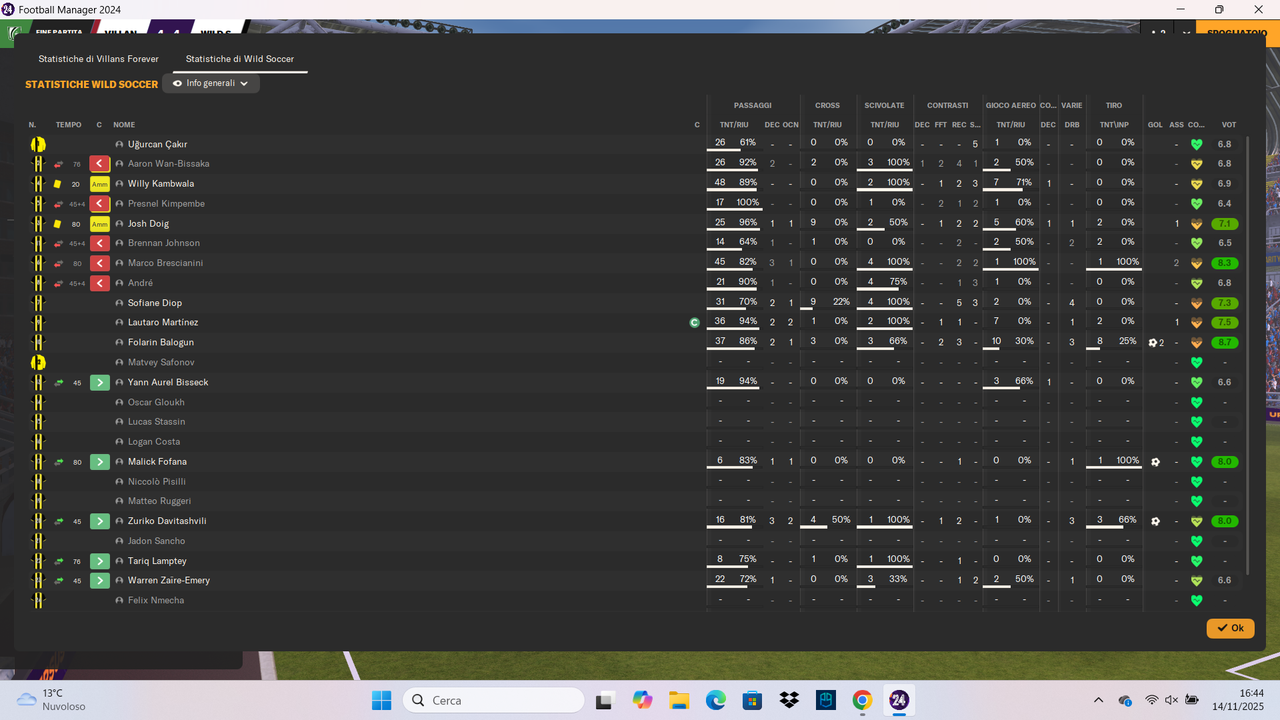Open the weather widget showing 13°C
This screenshot has width=1280, height=720.
[x=52, y=700]
